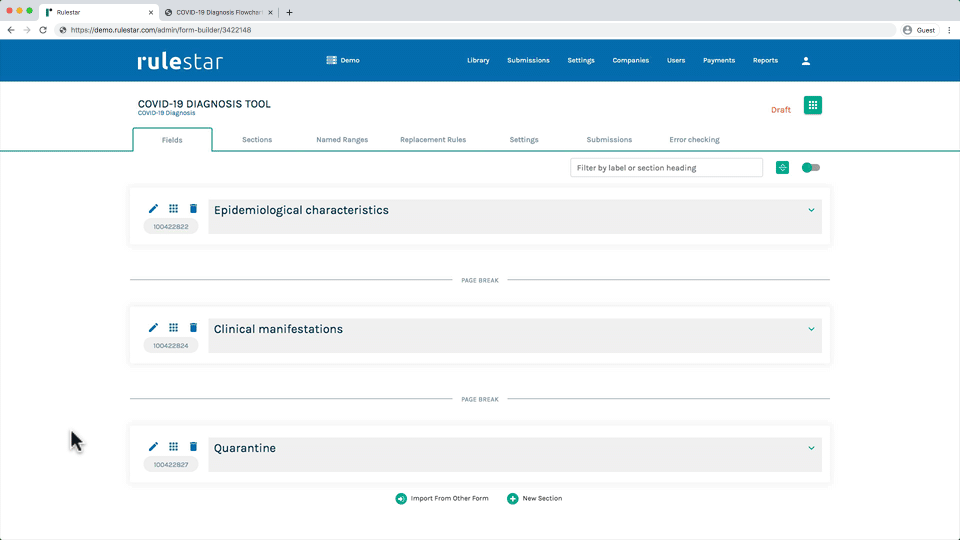
Task: Switch to the Sections tab
Action: point(257,140)
